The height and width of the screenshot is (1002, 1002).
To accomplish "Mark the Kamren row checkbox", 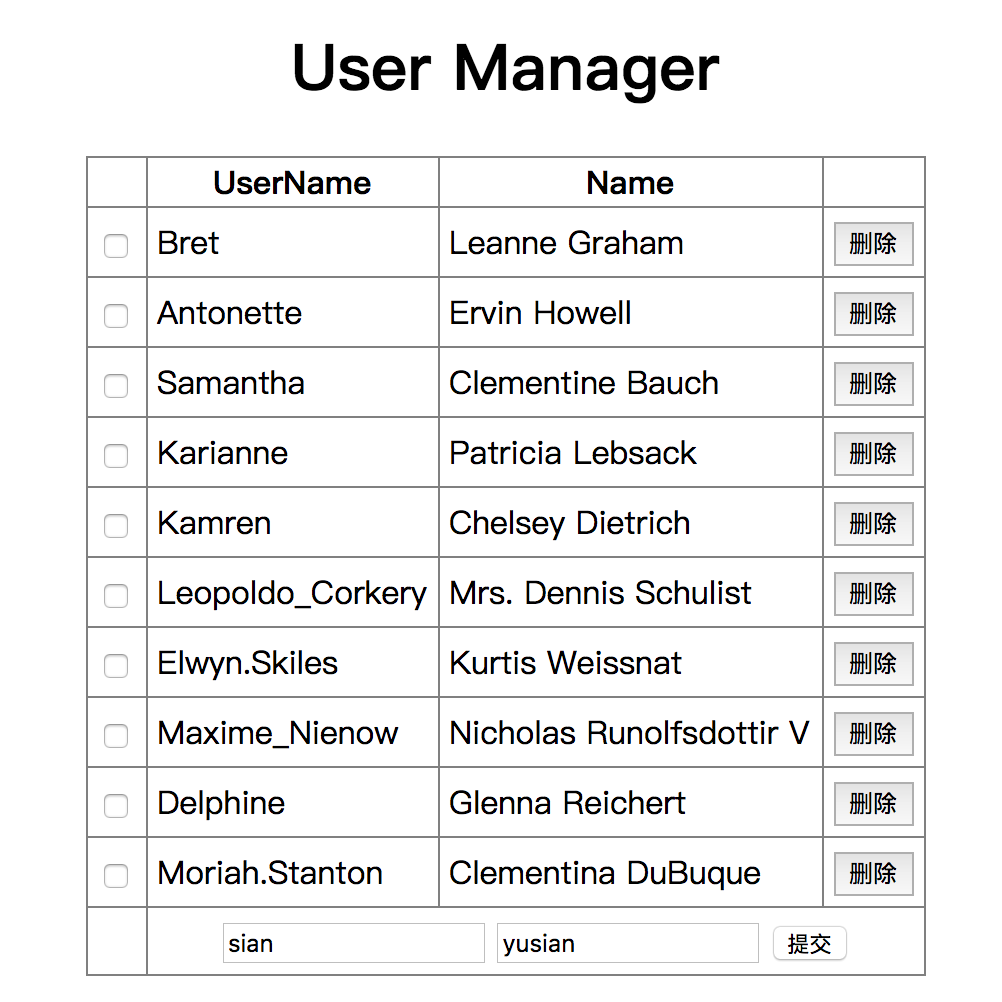I will tap(116, 525).
